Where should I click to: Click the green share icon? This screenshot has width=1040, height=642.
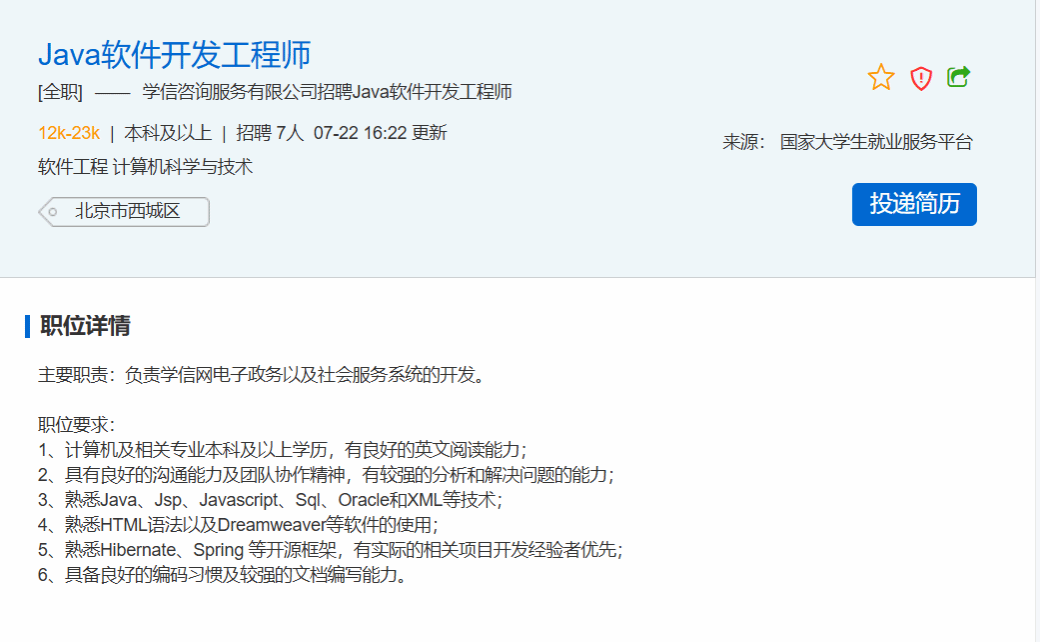pos(959,77)
